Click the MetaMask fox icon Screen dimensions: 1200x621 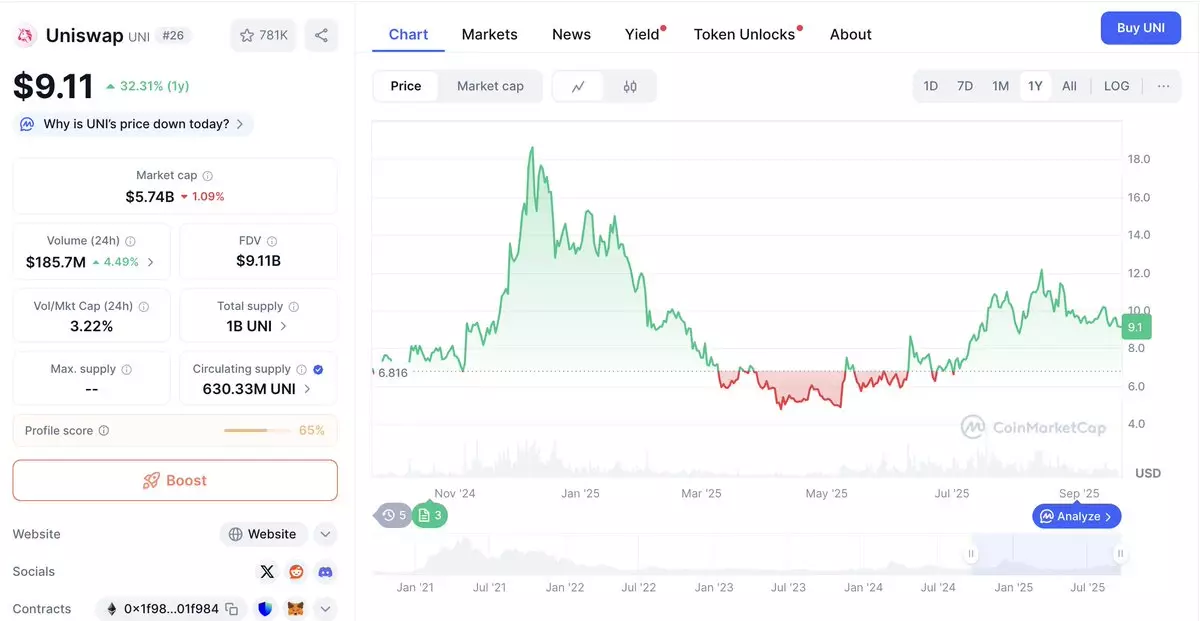click(296, 609)
